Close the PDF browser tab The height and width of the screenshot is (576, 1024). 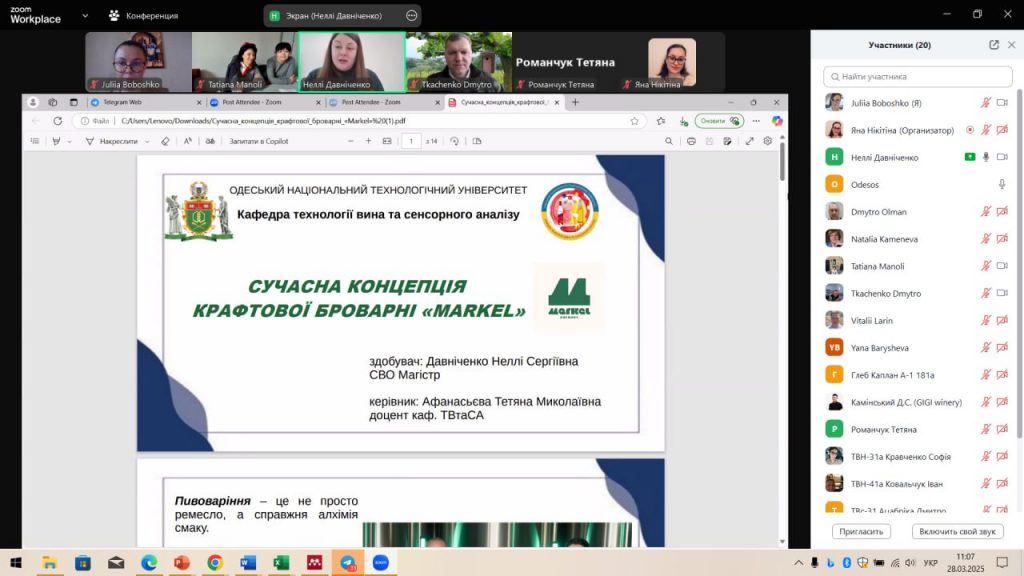tap(556, 103)
